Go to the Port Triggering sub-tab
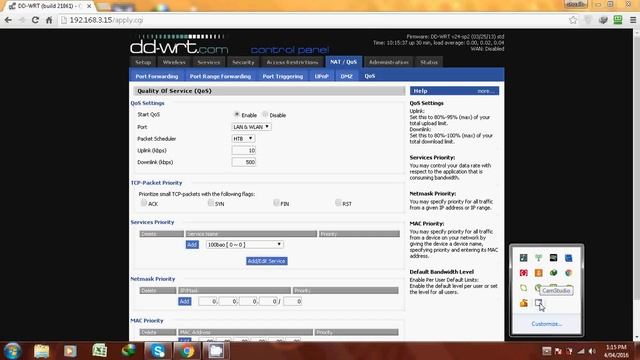640x360 pixels. pyautogui.click(x=283, y=76)
